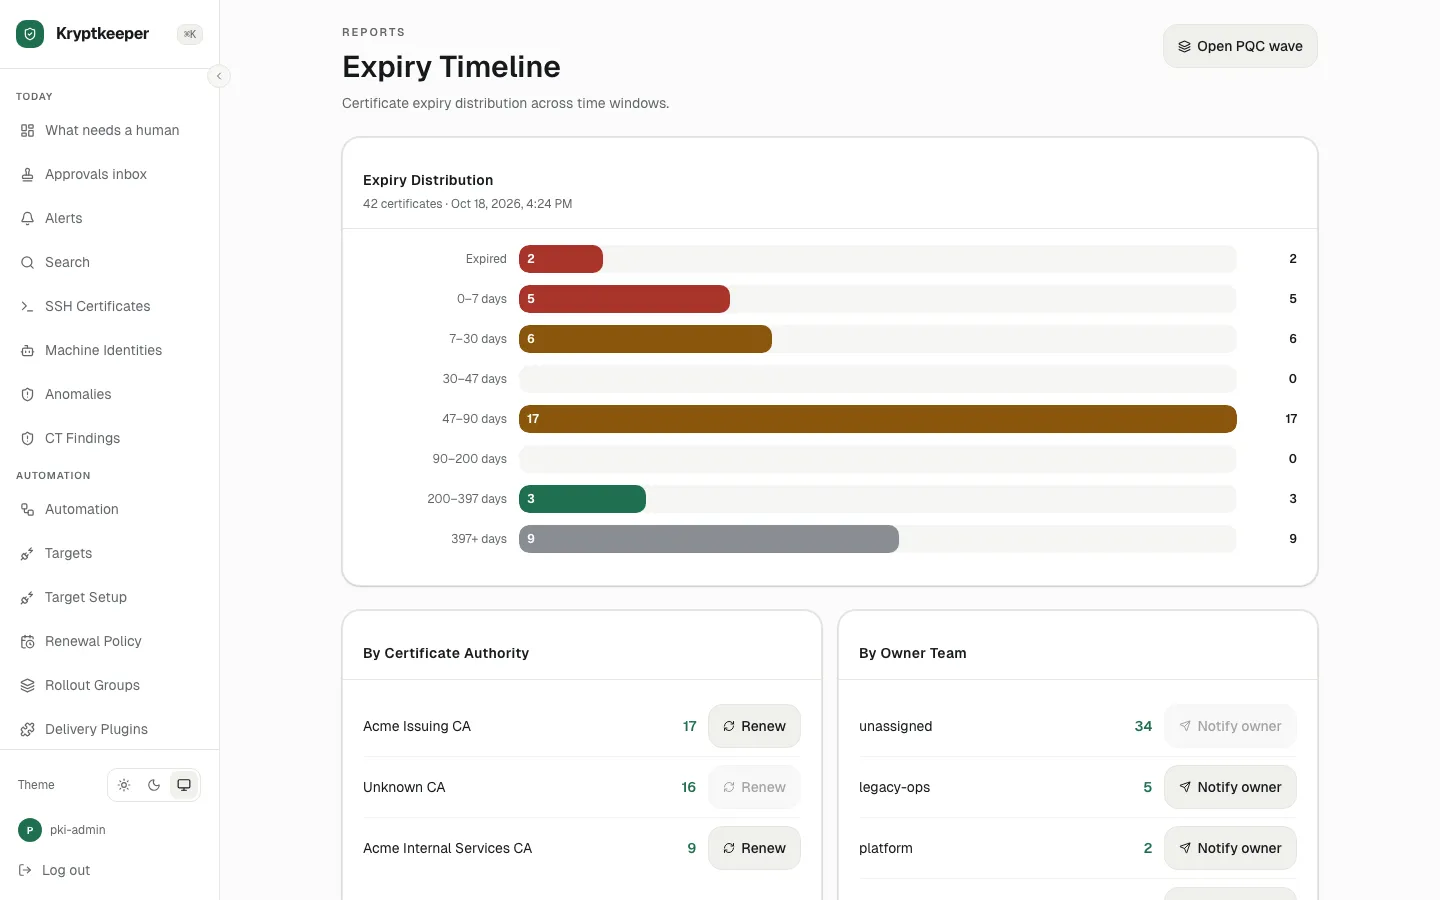The width and height of the screenshot is (1440, 900).
Task: Navigate to Rollout Groups
Action: (109, 686)
